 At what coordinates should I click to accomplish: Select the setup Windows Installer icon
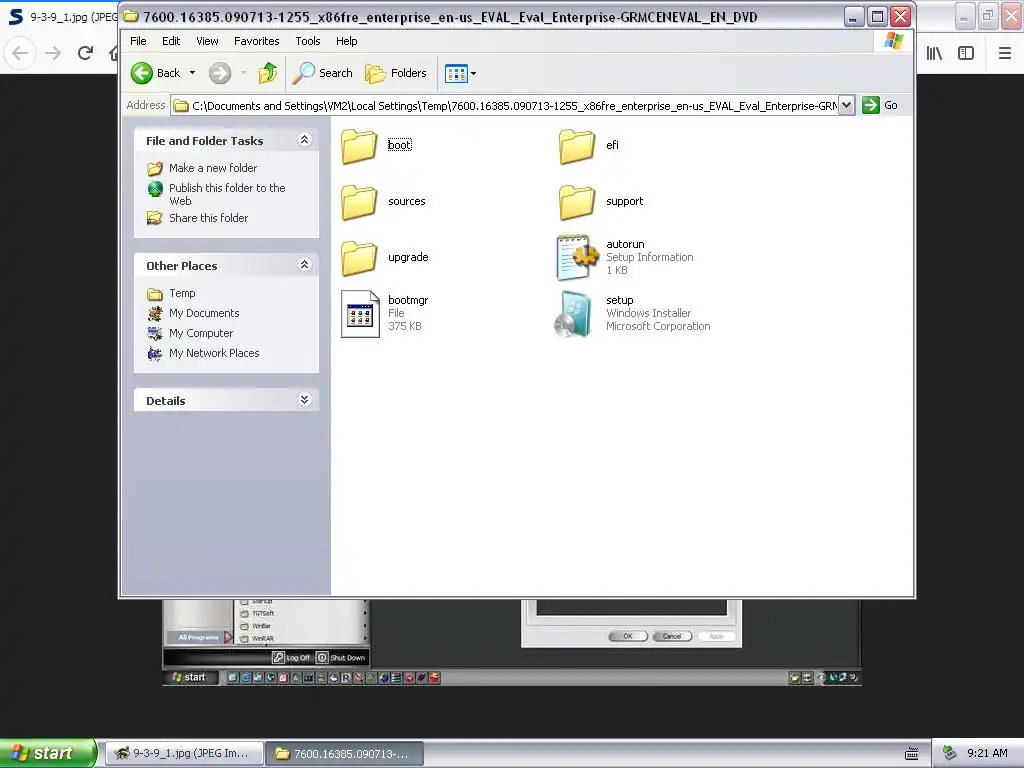(x=575, y=314)
